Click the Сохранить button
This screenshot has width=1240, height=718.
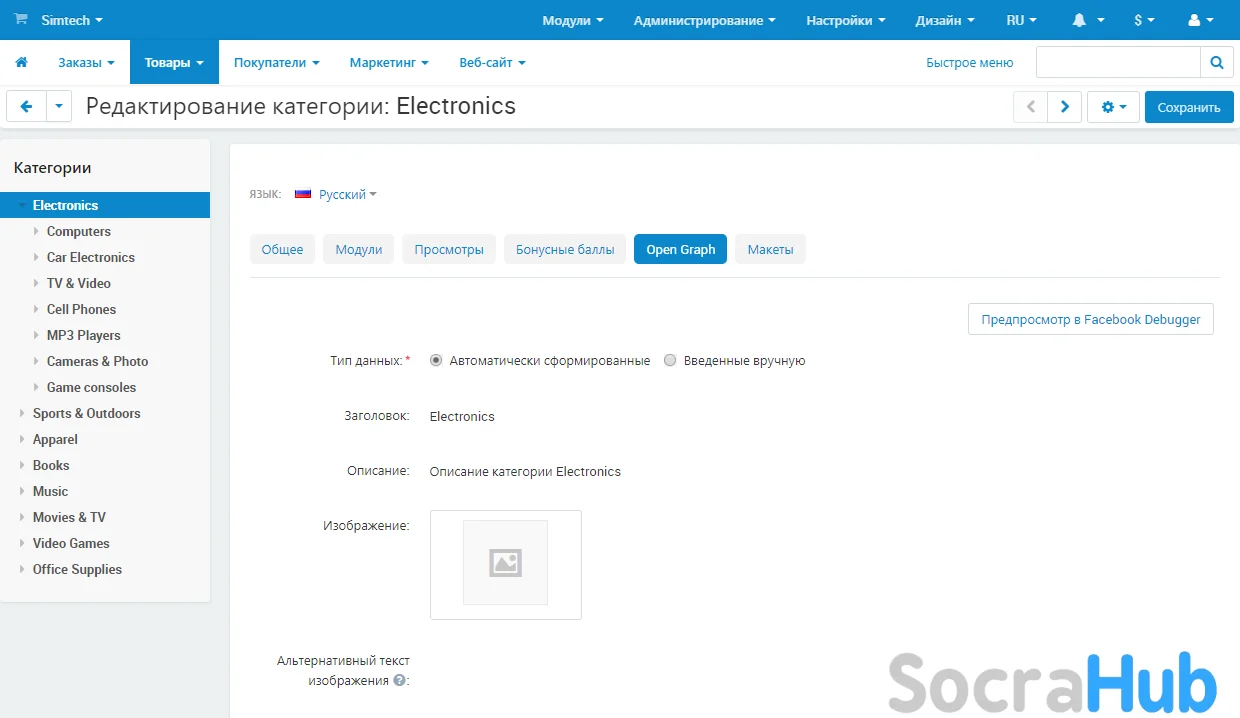coord(1188,107)
